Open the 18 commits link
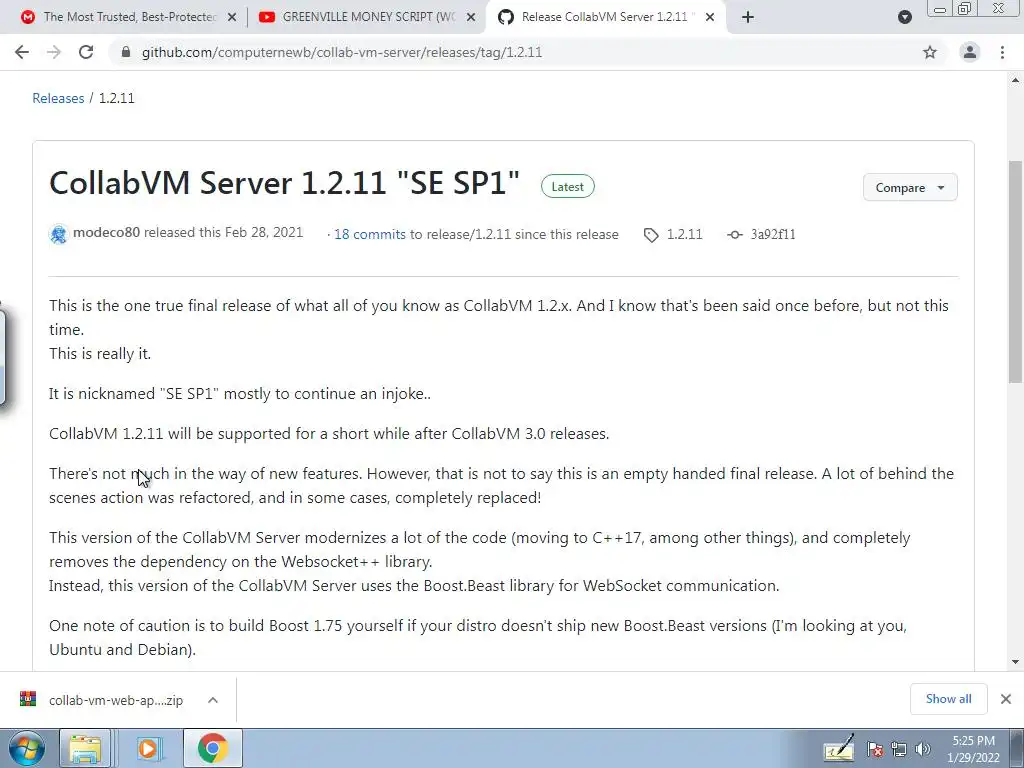 click(370, 234)
